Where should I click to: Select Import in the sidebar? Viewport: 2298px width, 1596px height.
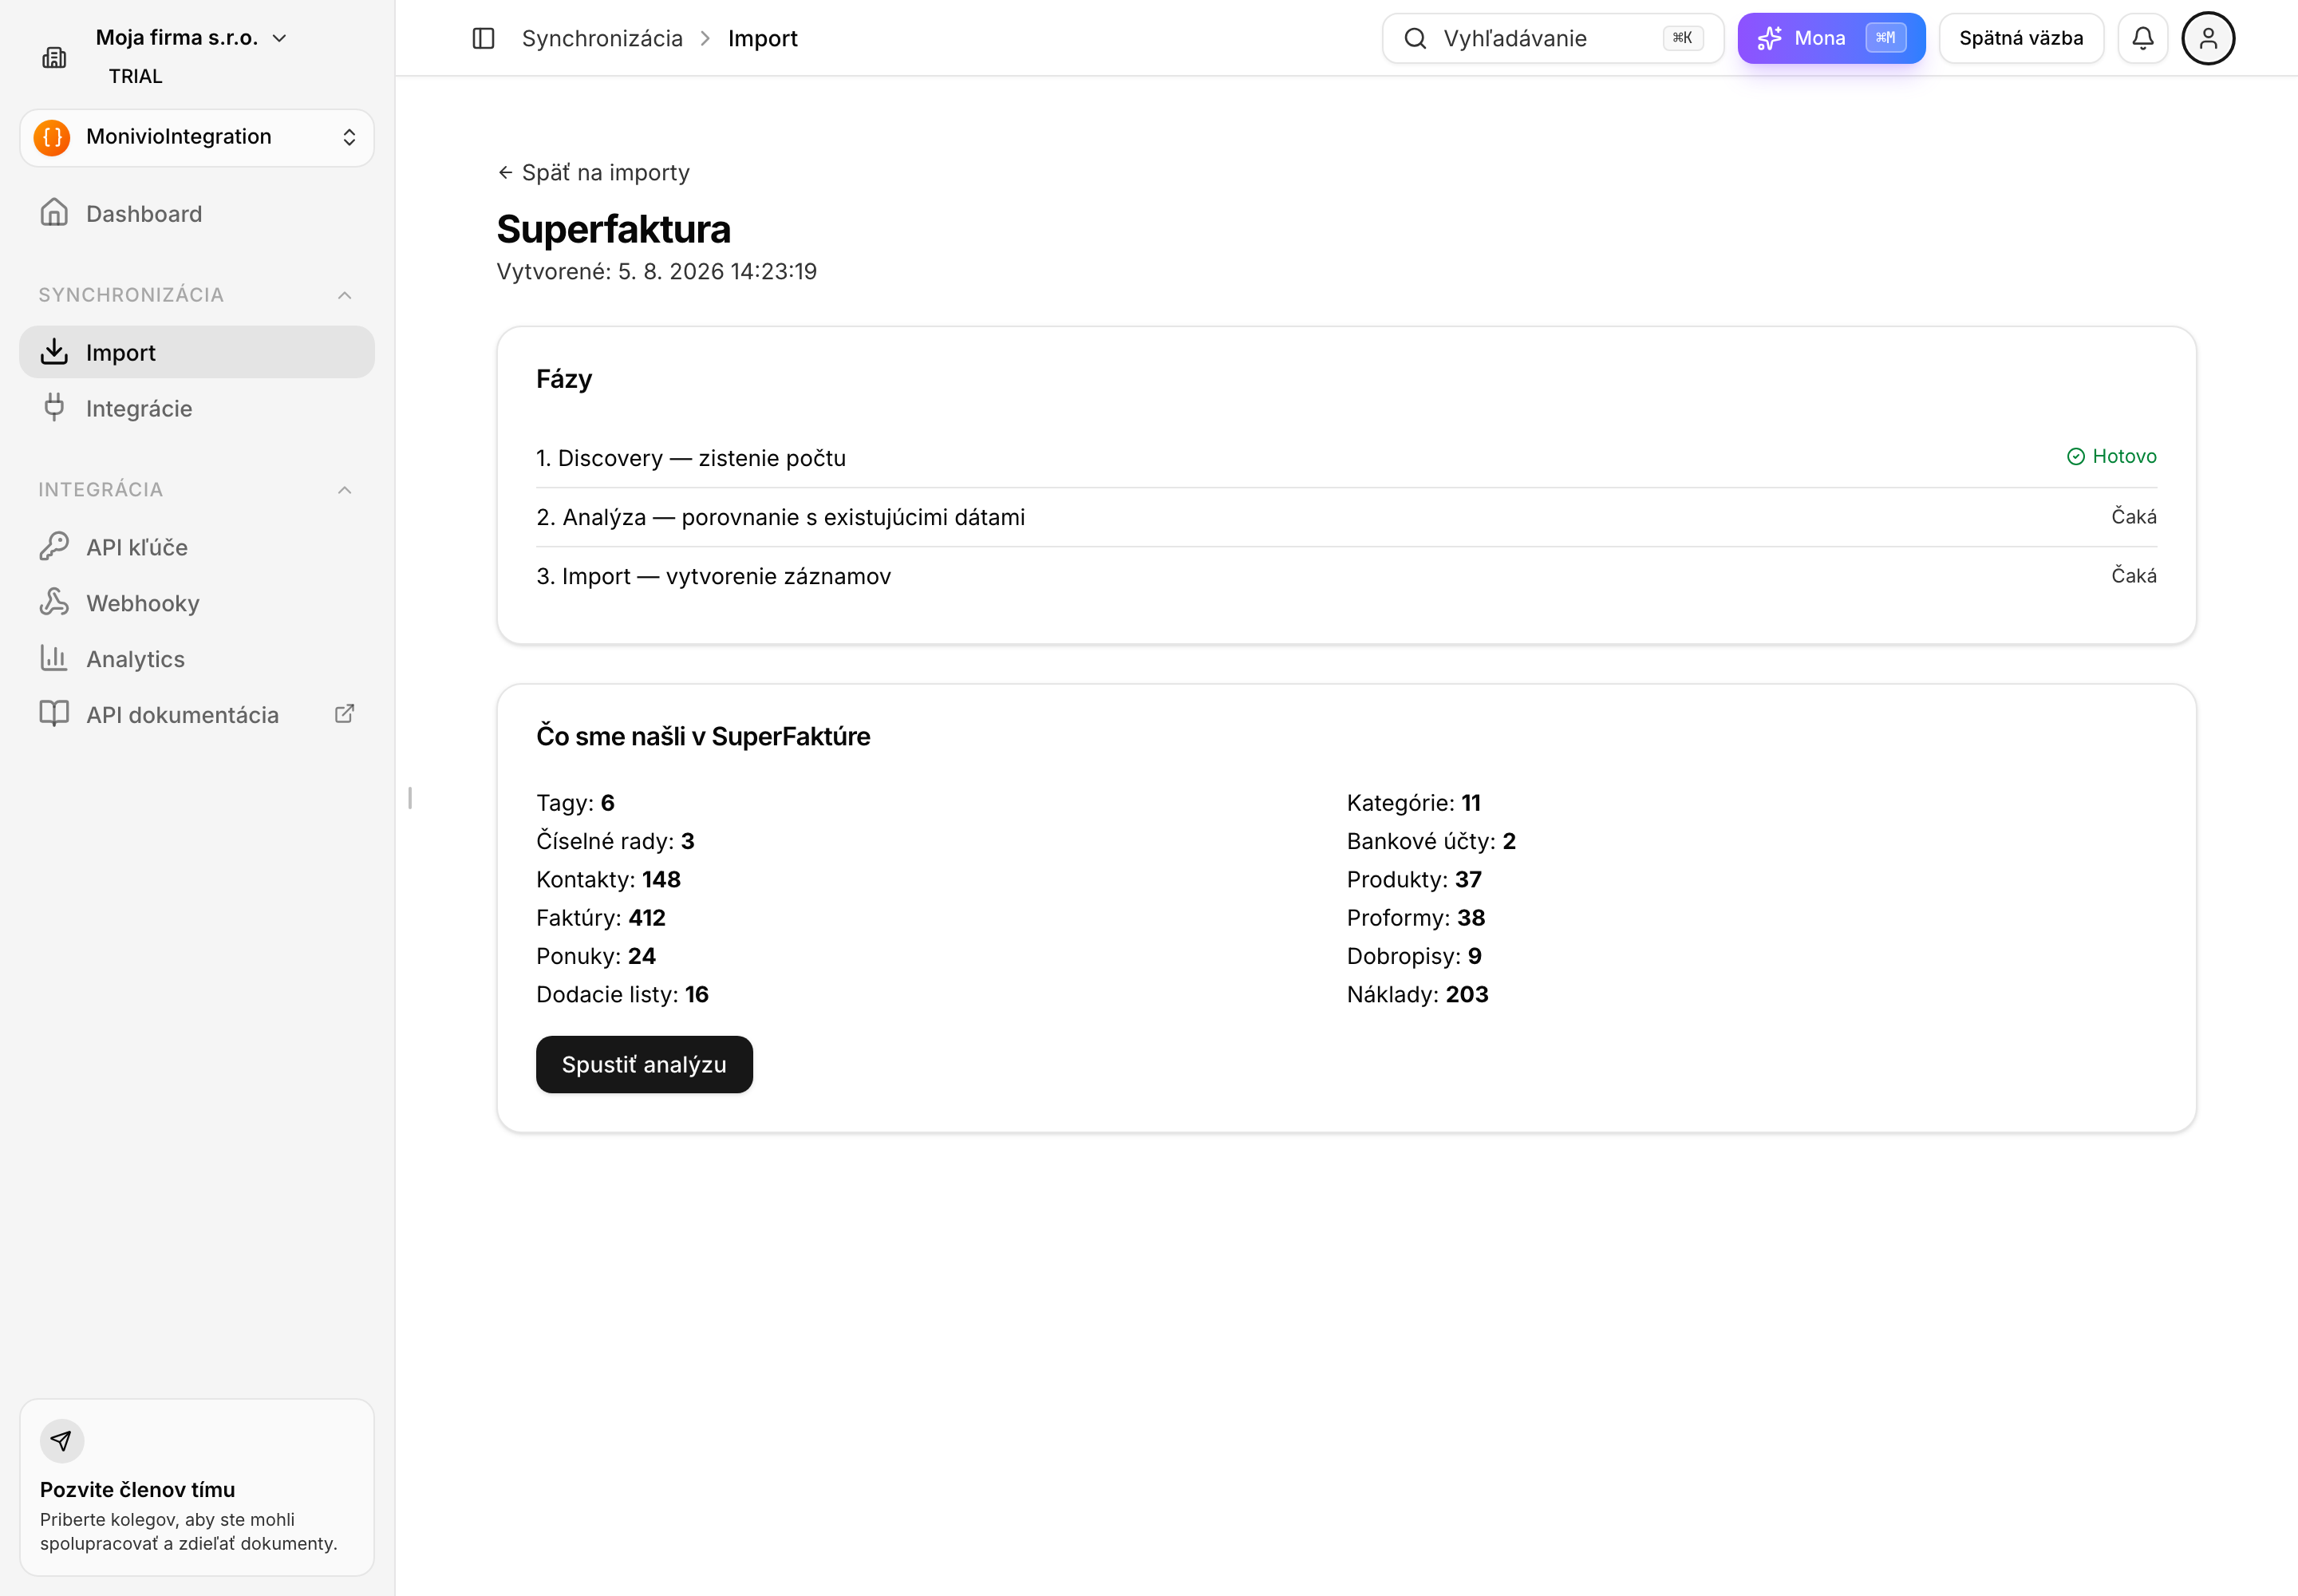pyautogui.click(x=197, y=352)
